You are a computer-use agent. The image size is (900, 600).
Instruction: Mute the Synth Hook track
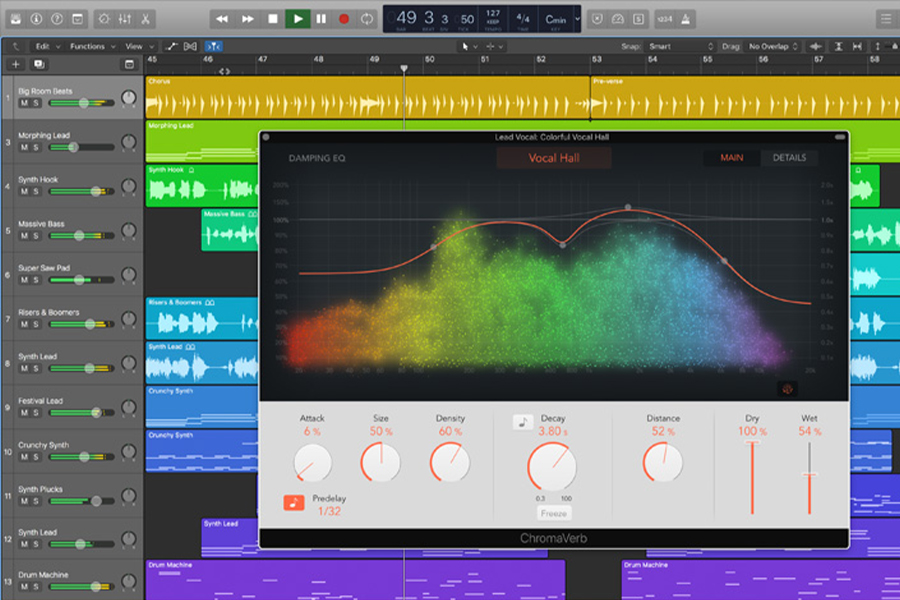point(24,191)
